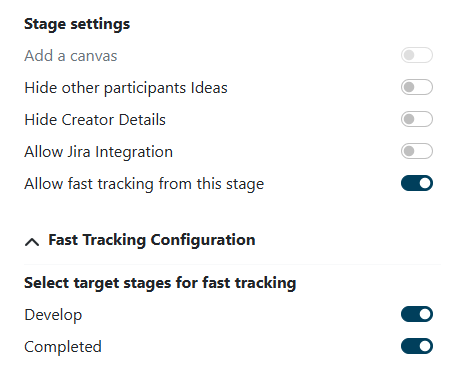Click the Fast Tracking Configuration section title
This screenshot has width=462, height=382.
pos(152,240)
